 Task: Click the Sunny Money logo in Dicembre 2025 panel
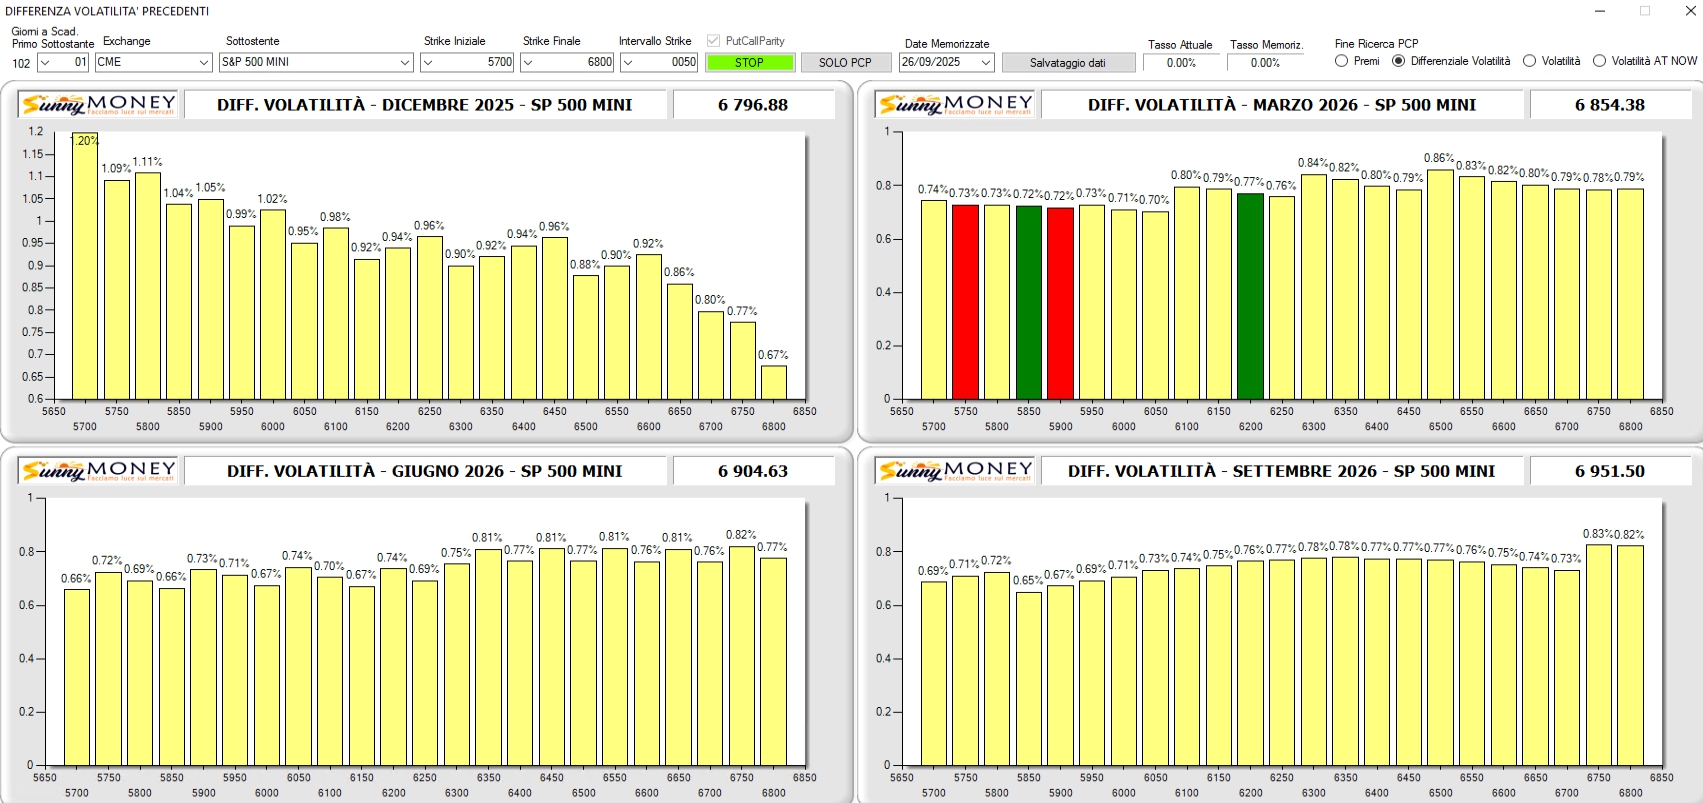coord(99,104)
